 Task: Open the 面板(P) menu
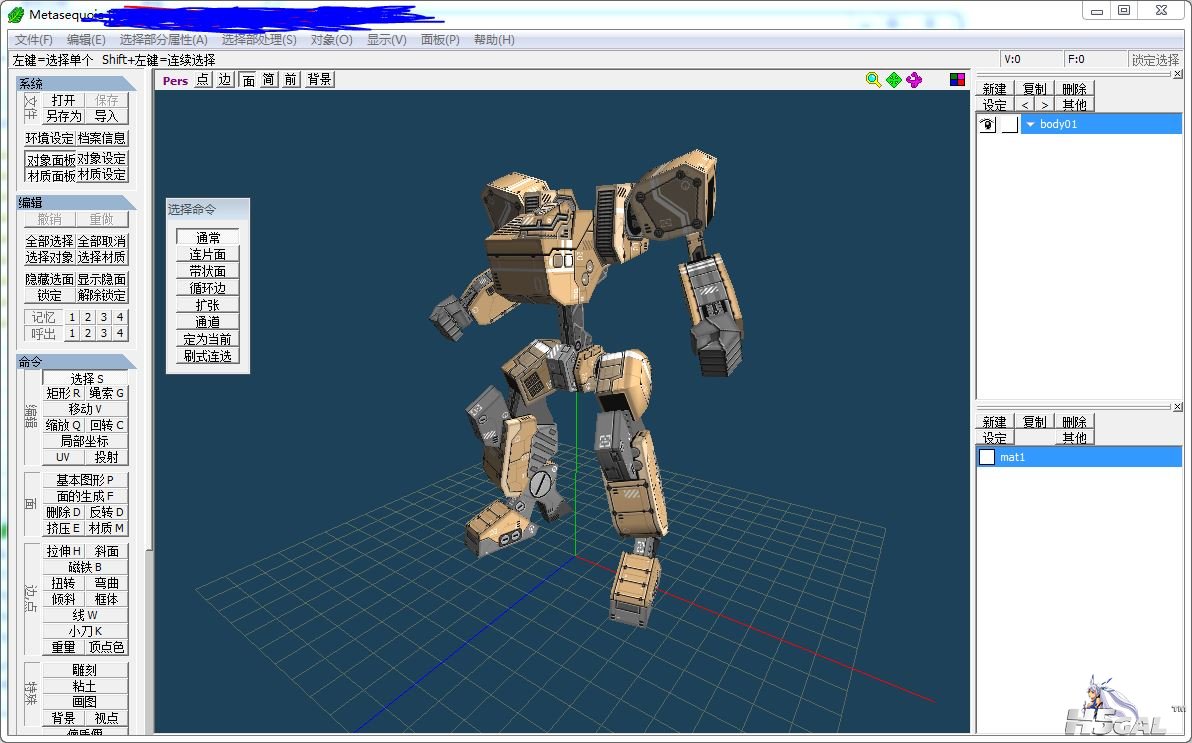[440, 40]
